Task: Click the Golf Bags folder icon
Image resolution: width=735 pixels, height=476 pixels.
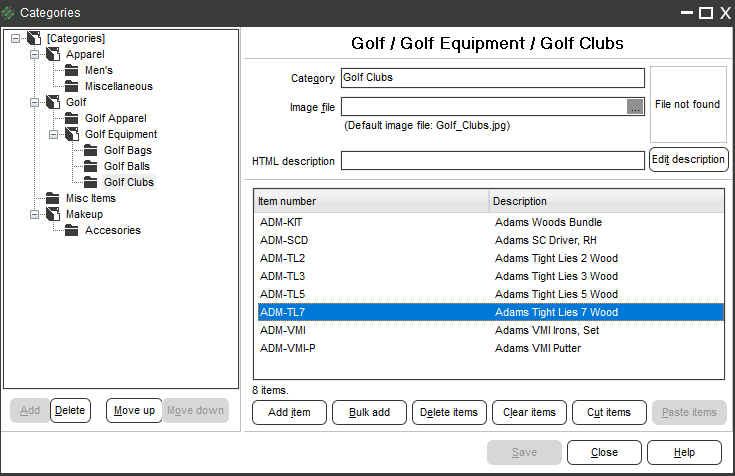Action: pyautogui.click(x=90, y=151)
